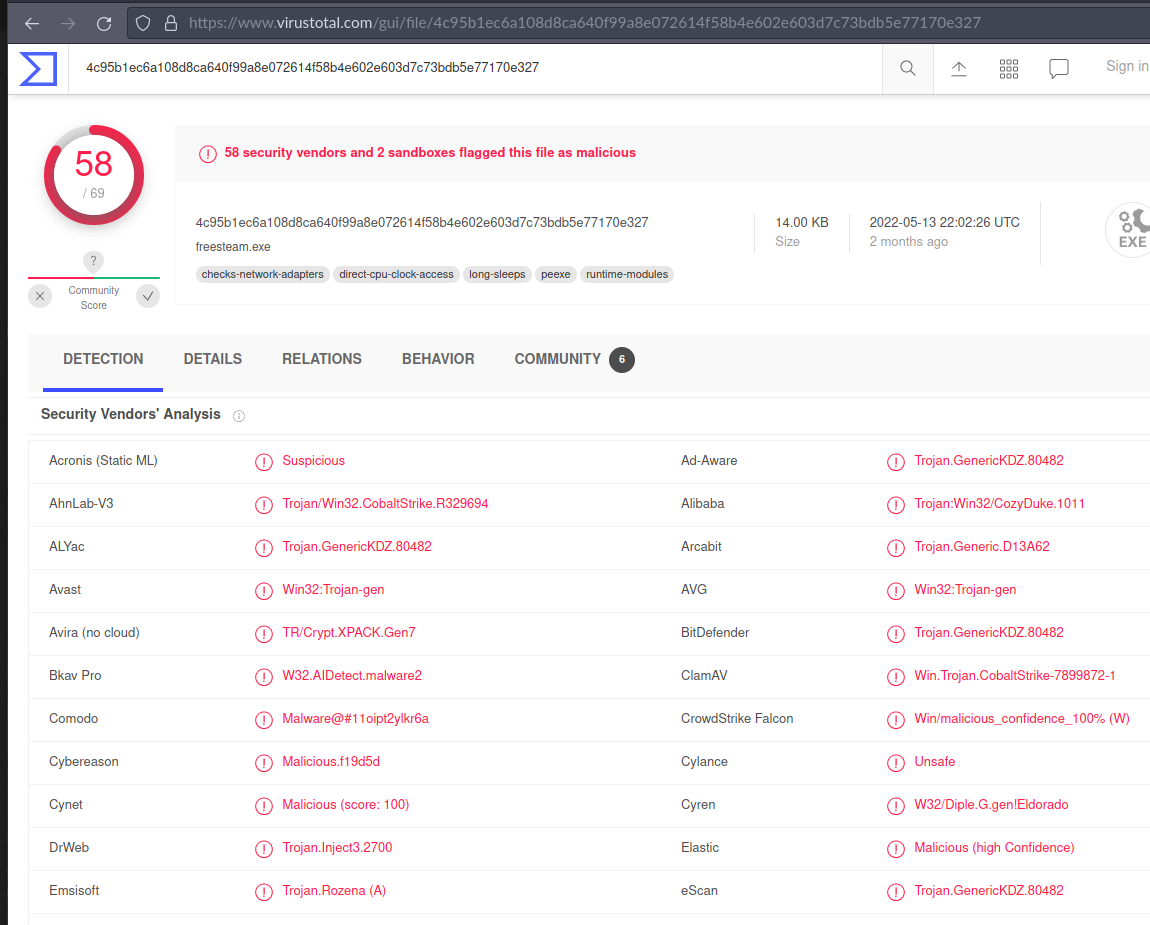Screen dimensions: 1150x925
Task: Click warning icon on AhnLab-V3 row
Action: 263,505
